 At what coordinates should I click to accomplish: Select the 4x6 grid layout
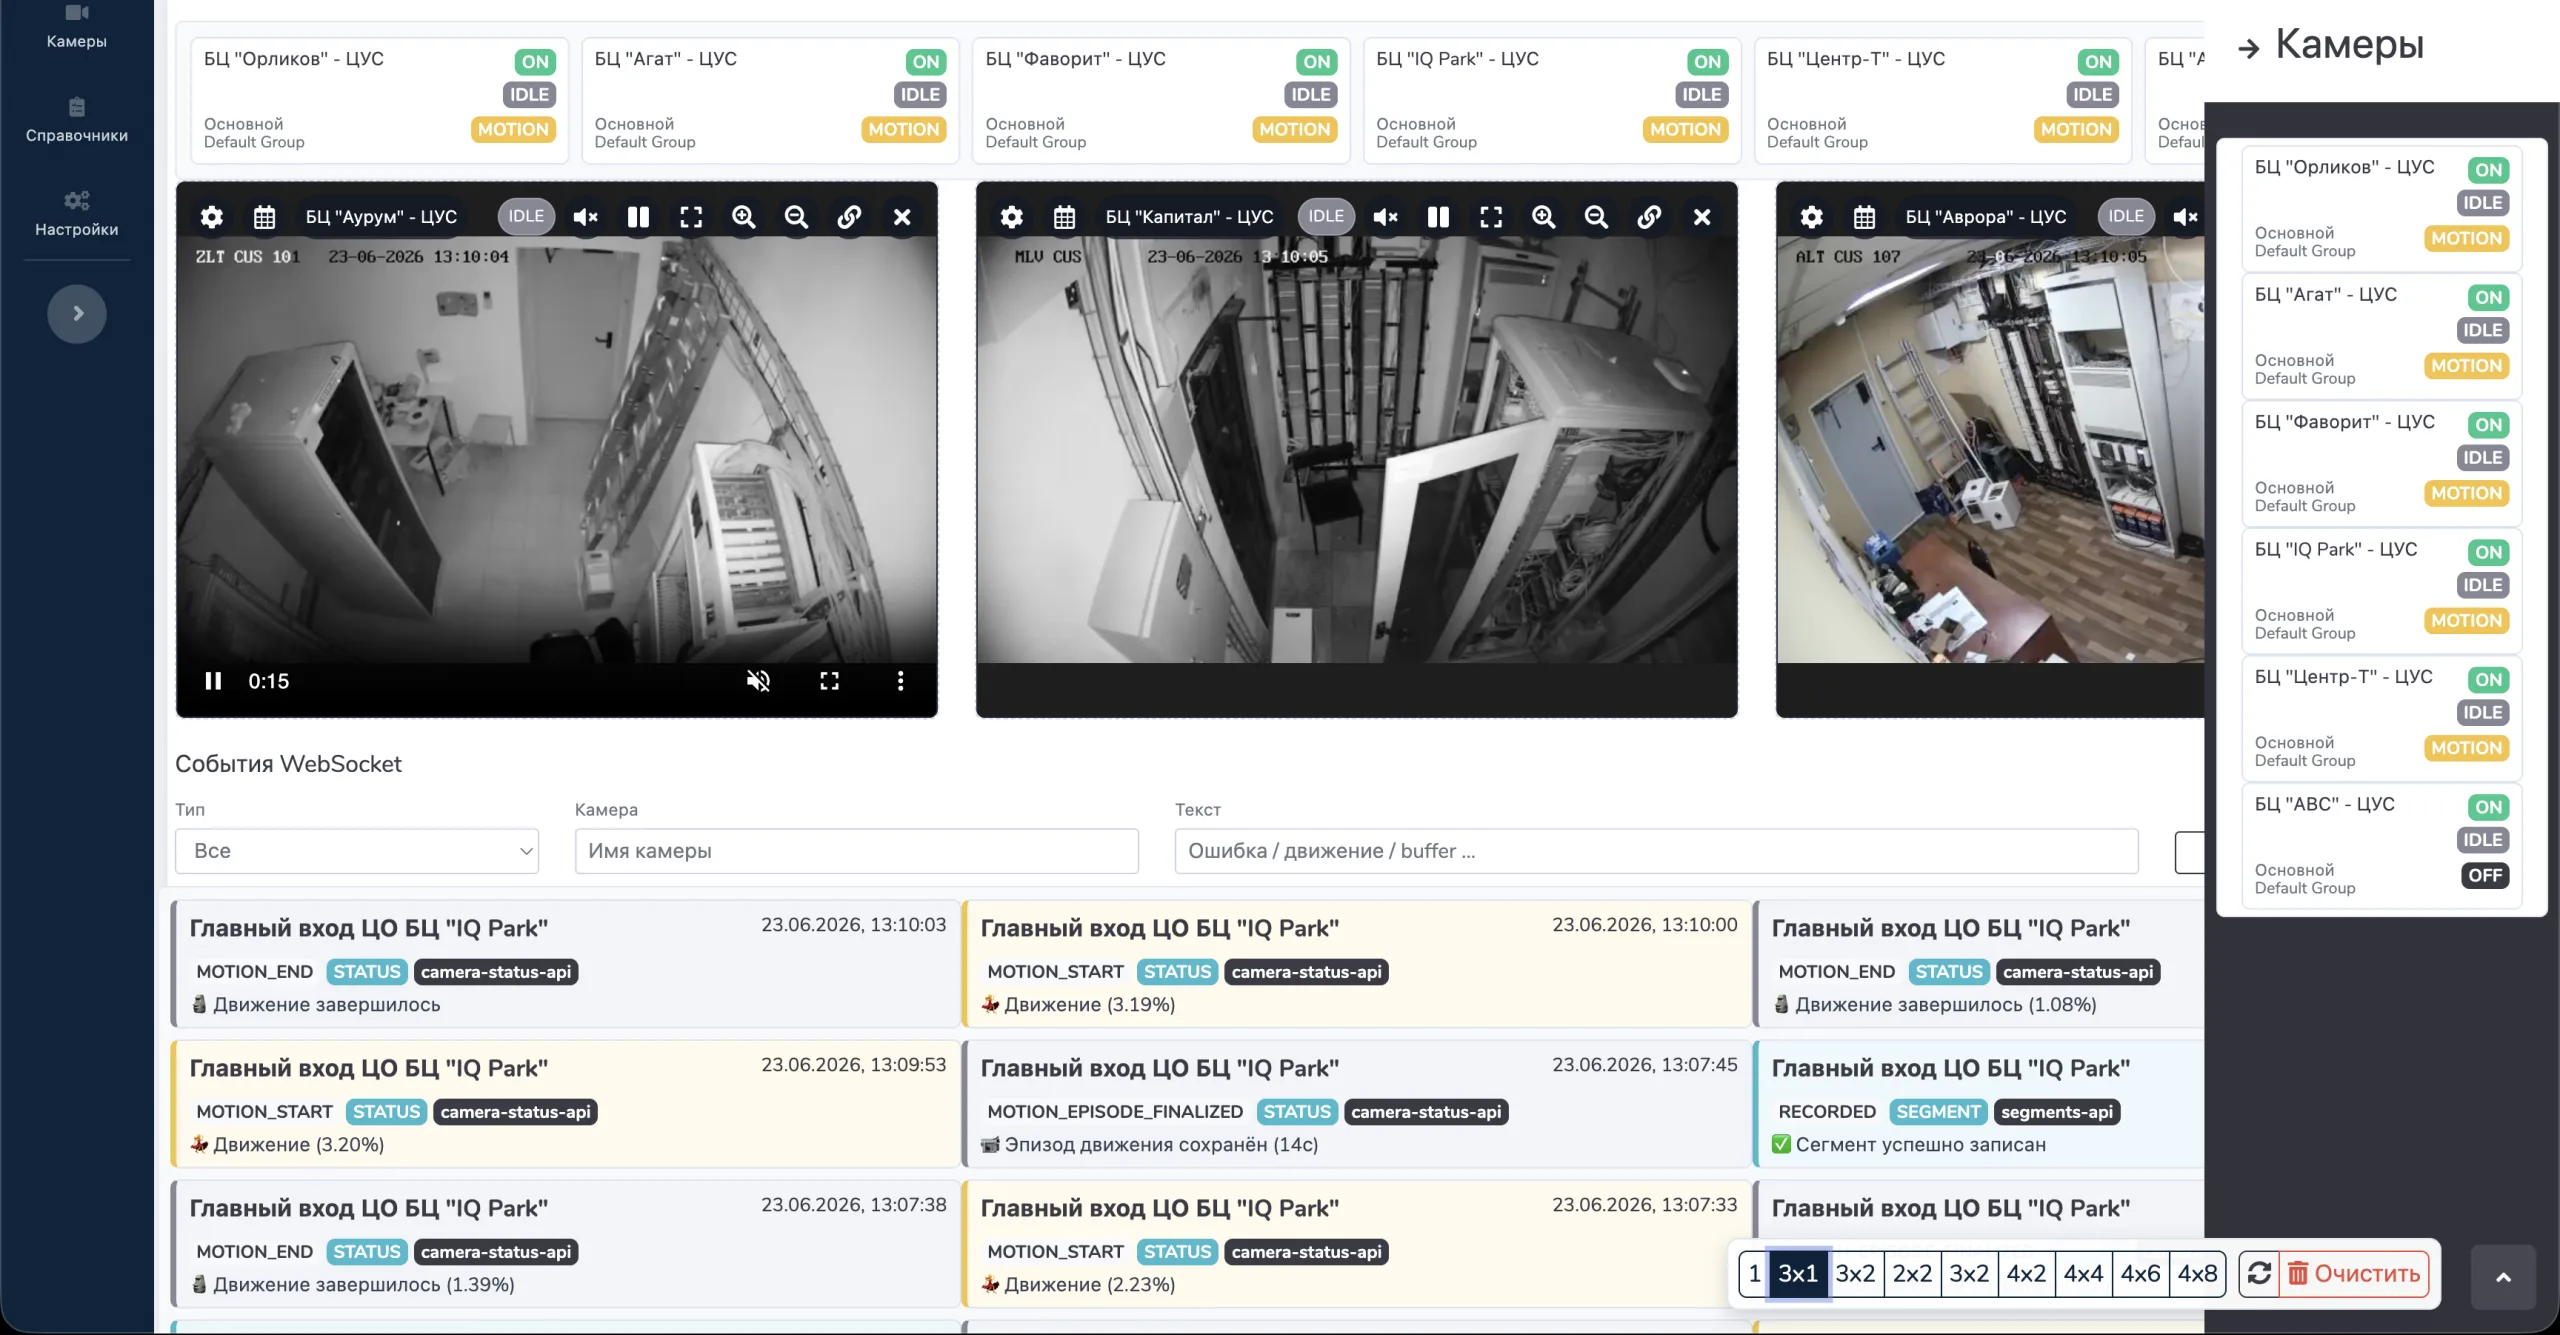point(2141,1274)
